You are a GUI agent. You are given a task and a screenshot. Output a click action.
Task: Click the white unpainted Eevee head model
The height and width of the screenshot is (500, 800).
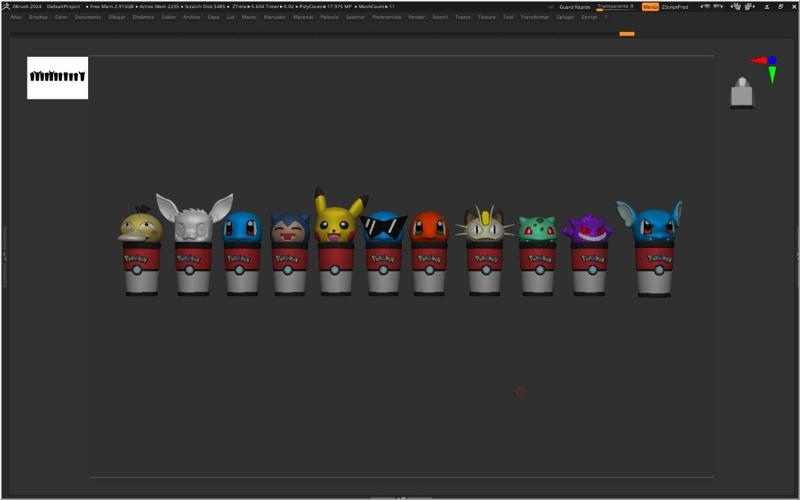coord(193,220)
